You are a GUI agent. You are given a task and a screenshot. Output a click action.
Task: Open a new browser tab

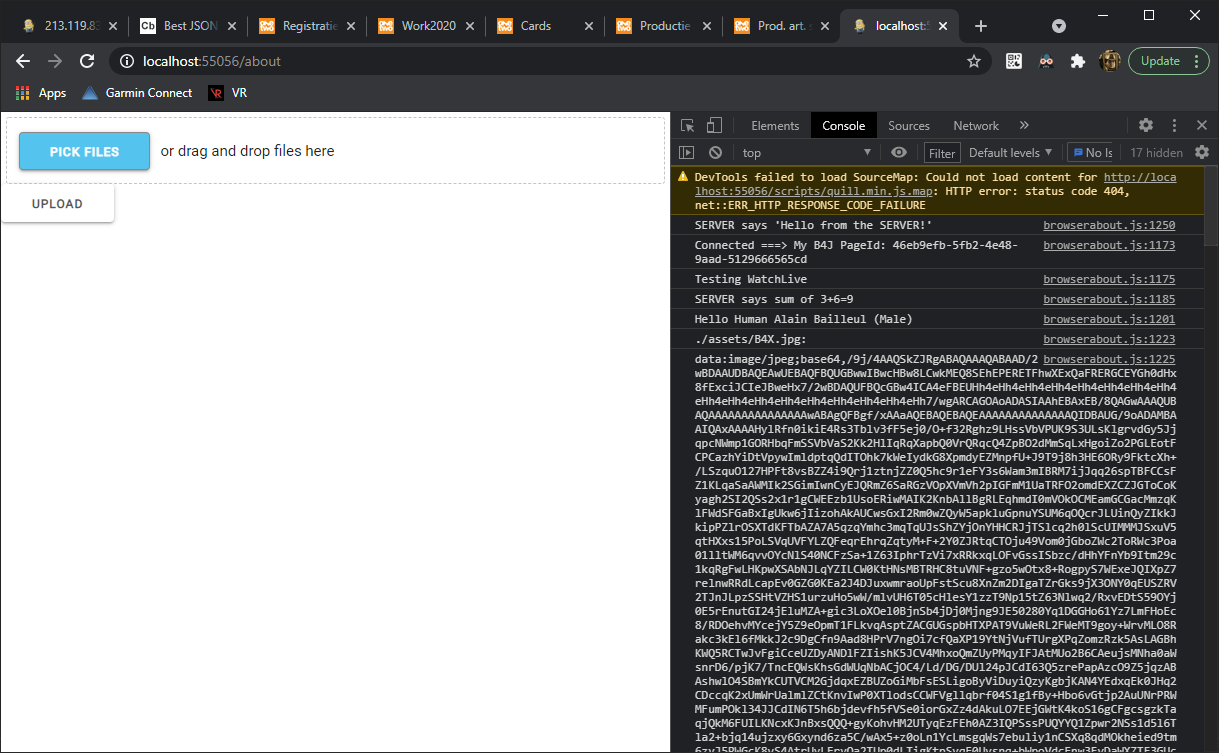click(x=981, y=26)
